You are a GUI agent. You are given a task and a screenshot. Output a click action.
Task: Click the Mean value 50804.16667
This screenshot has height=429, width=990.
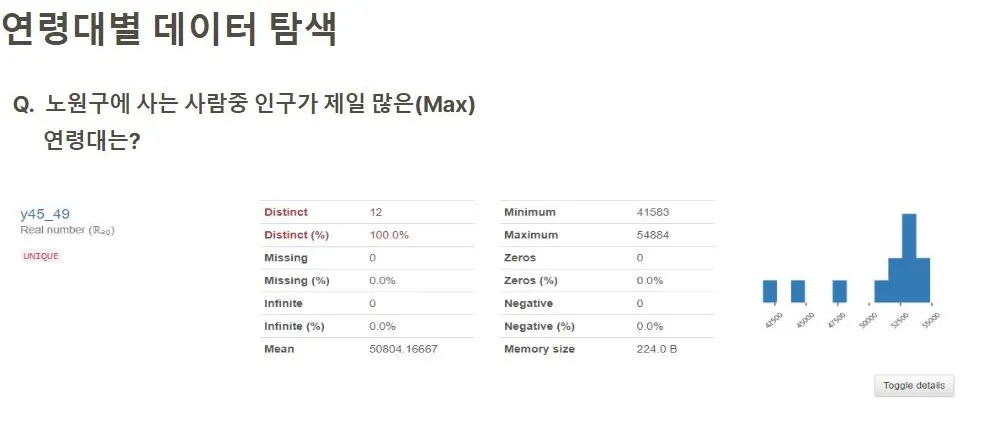point(403,349)
